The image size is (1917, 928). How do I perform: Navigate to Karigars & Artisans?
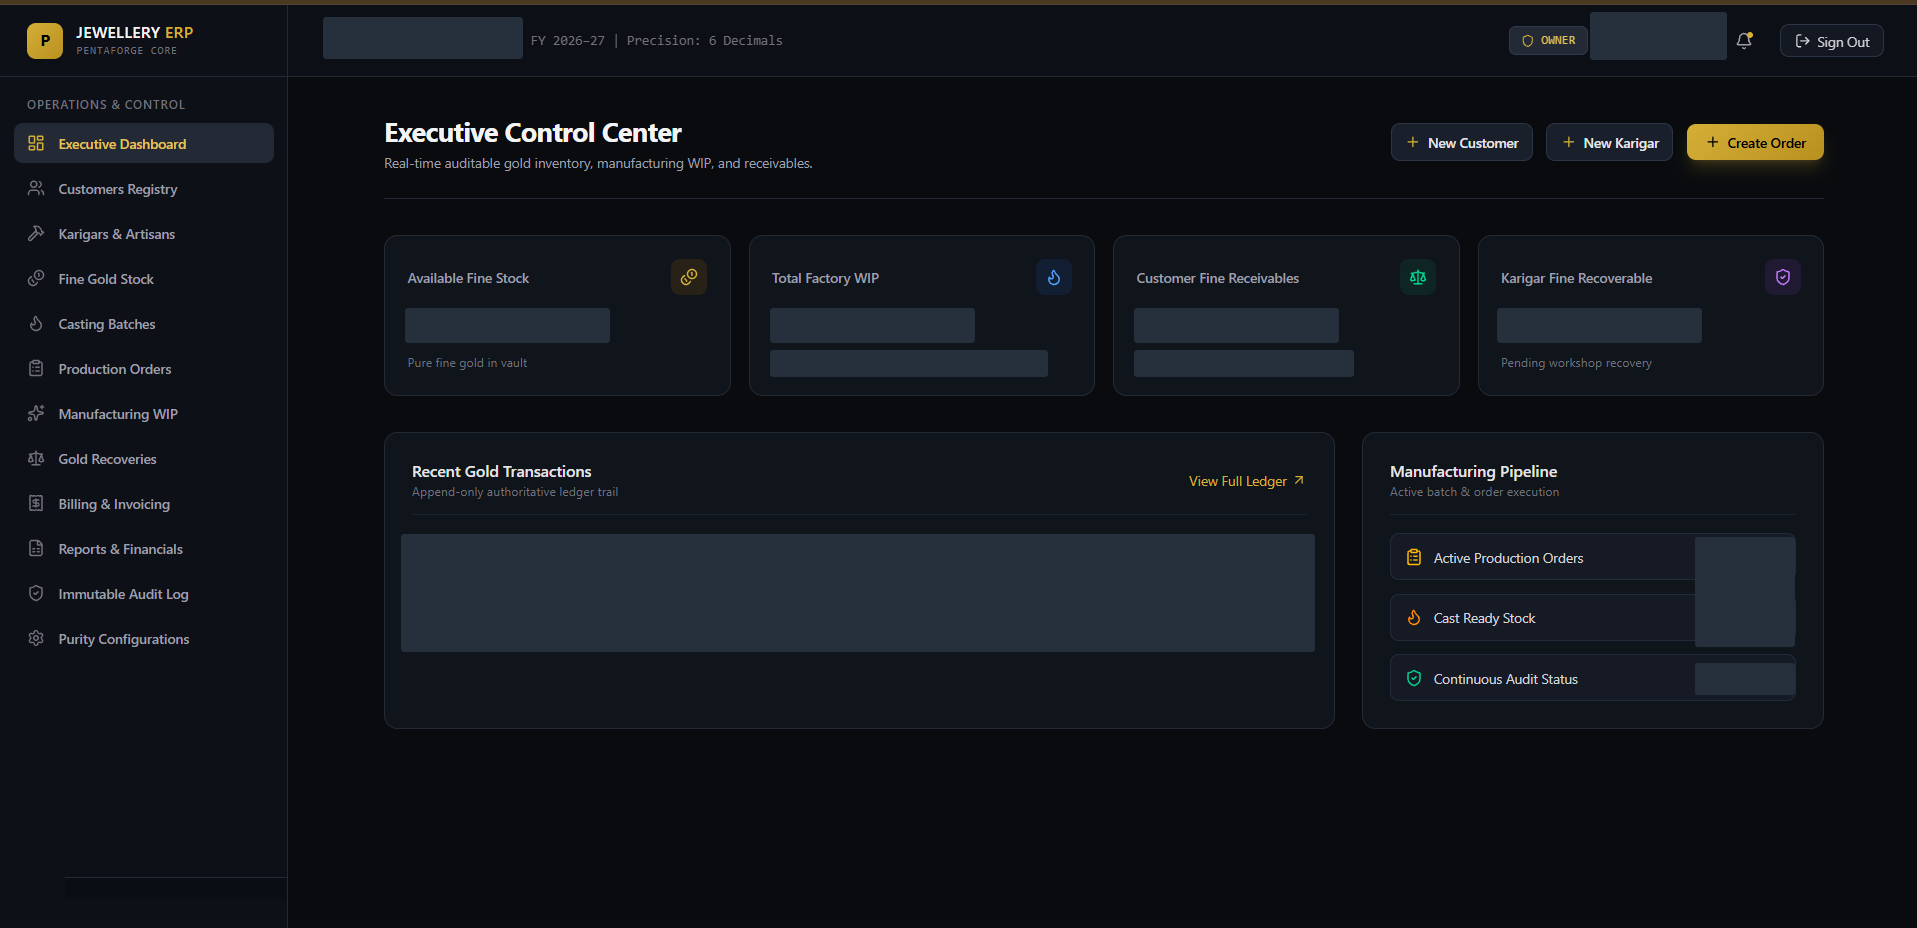(144, 233)
